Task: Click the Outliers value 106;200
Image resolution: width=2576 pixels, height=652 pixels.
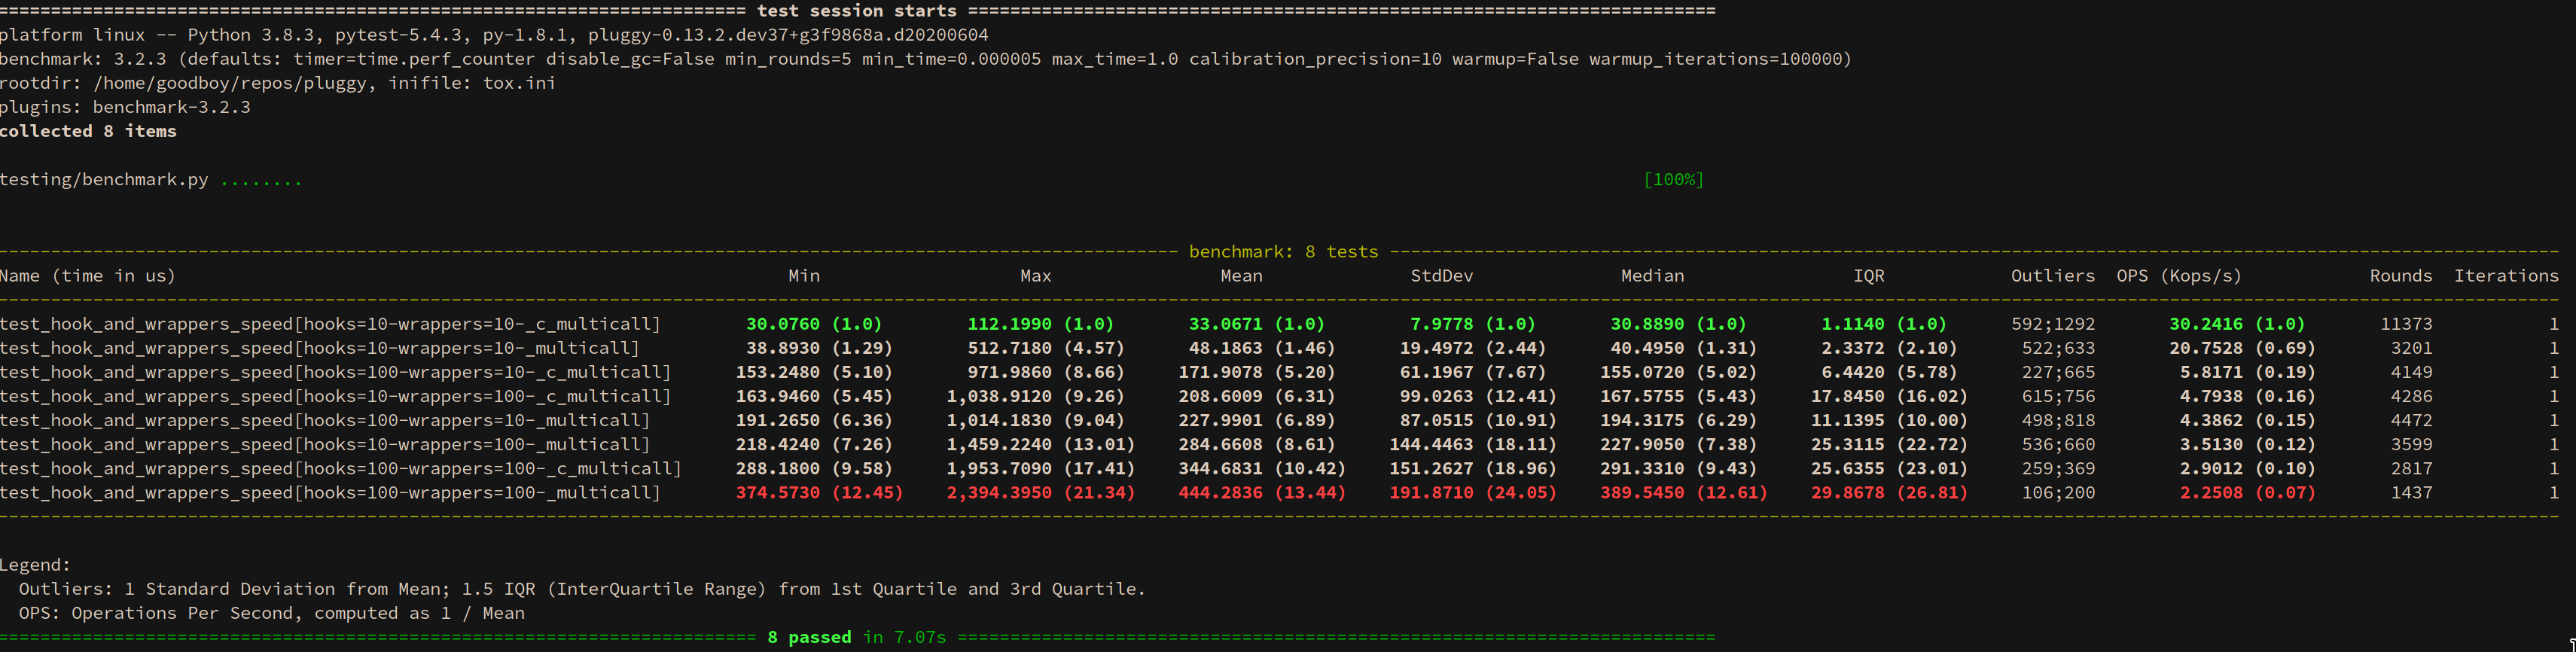Action: click(x=2058, y=493)
